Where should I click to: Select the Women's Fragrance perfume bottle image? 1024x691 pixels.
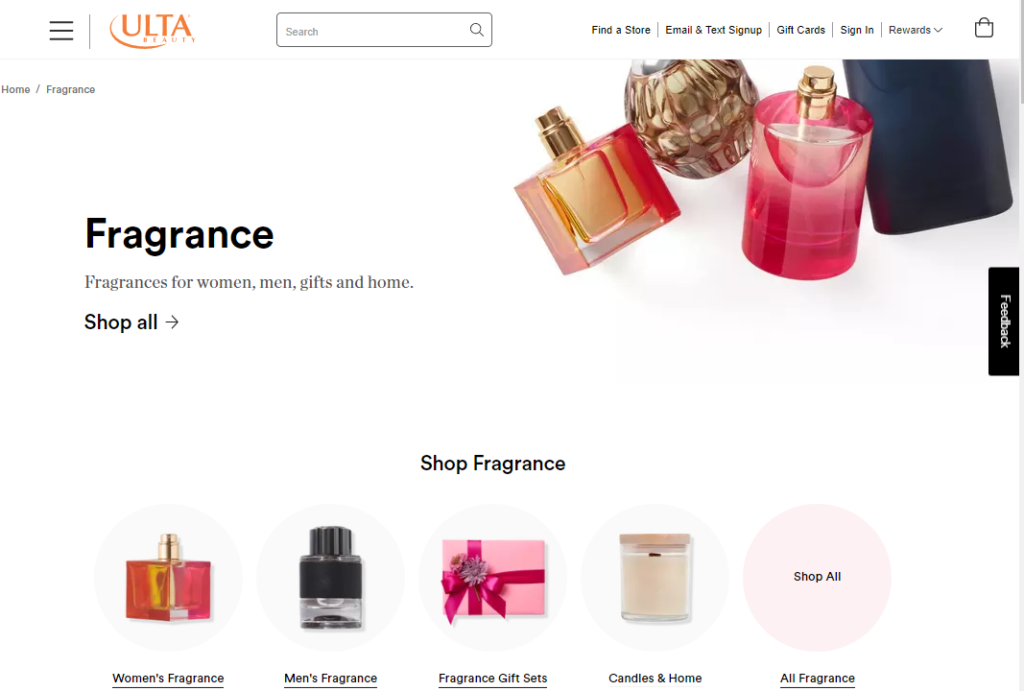[x=168, y=577]
